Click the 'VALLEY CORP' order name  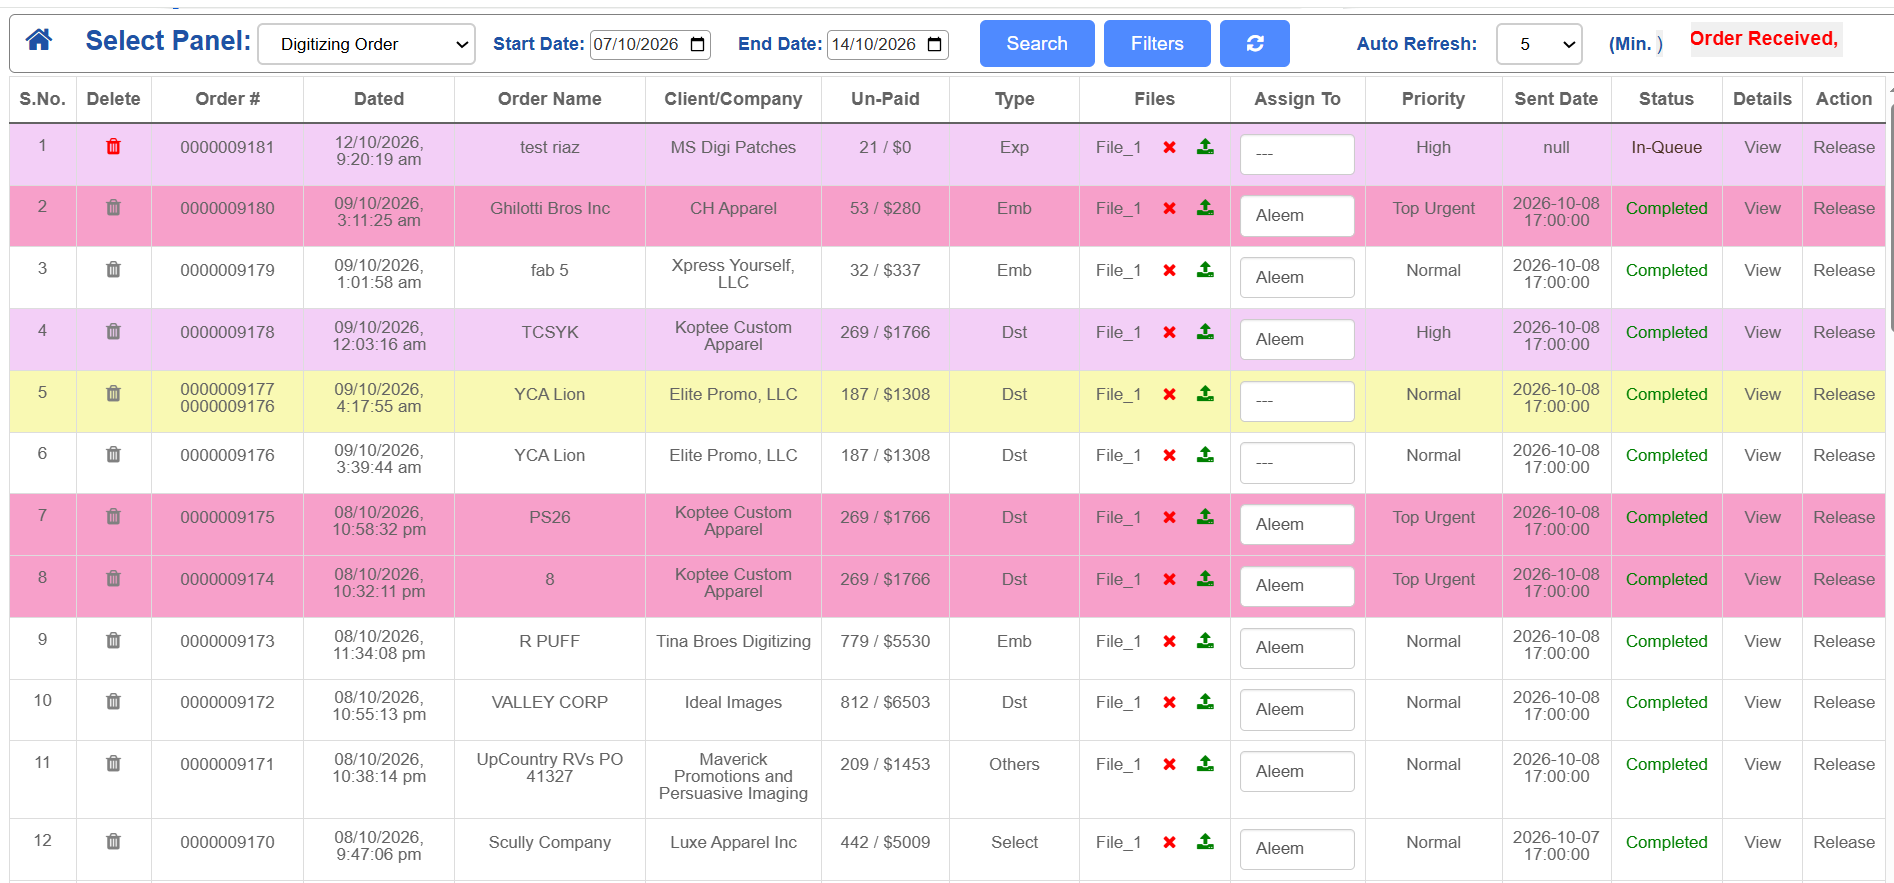point(550,702)
